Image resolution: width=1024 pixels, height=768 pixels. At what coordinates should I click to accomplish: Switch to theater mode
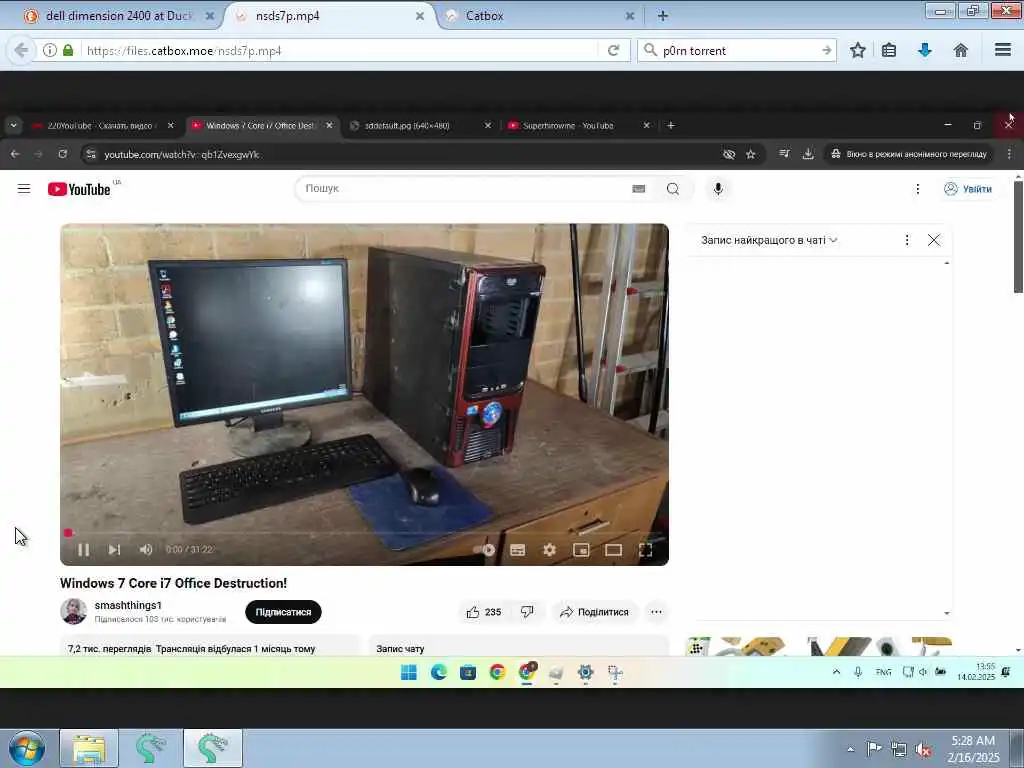point(613,550)
